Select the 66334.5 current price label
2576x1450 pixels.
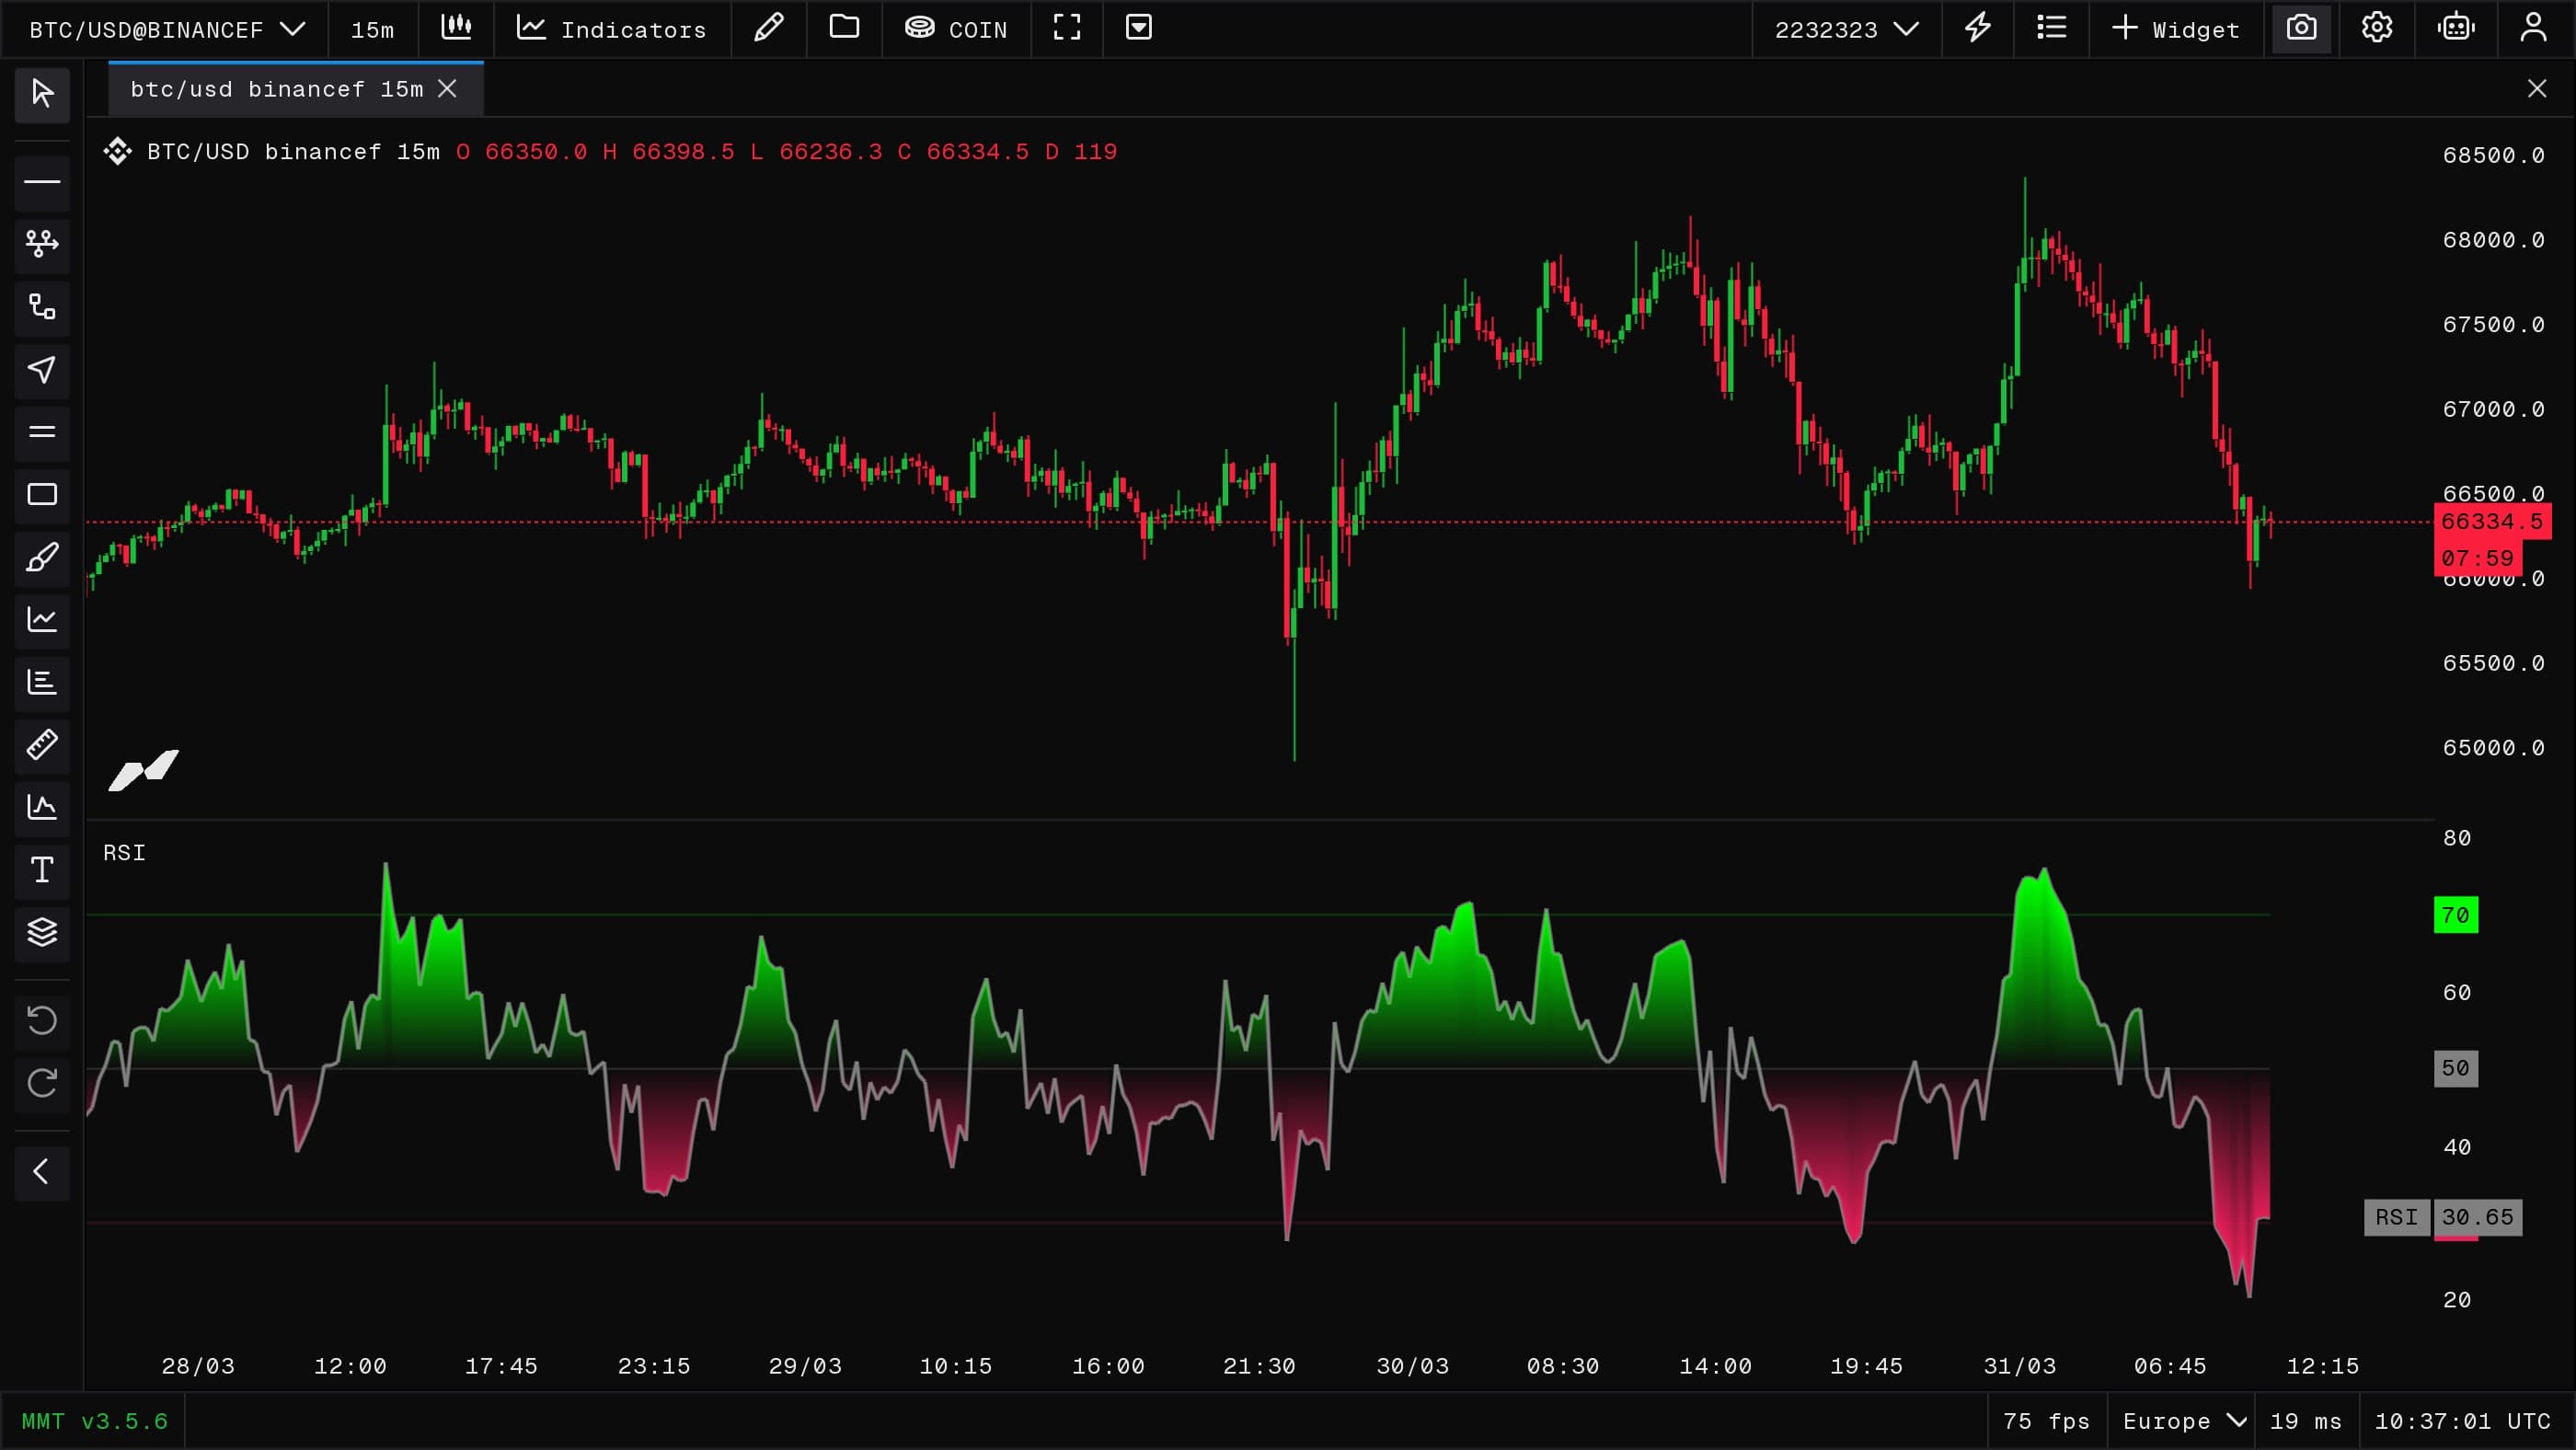[2492, 521]
